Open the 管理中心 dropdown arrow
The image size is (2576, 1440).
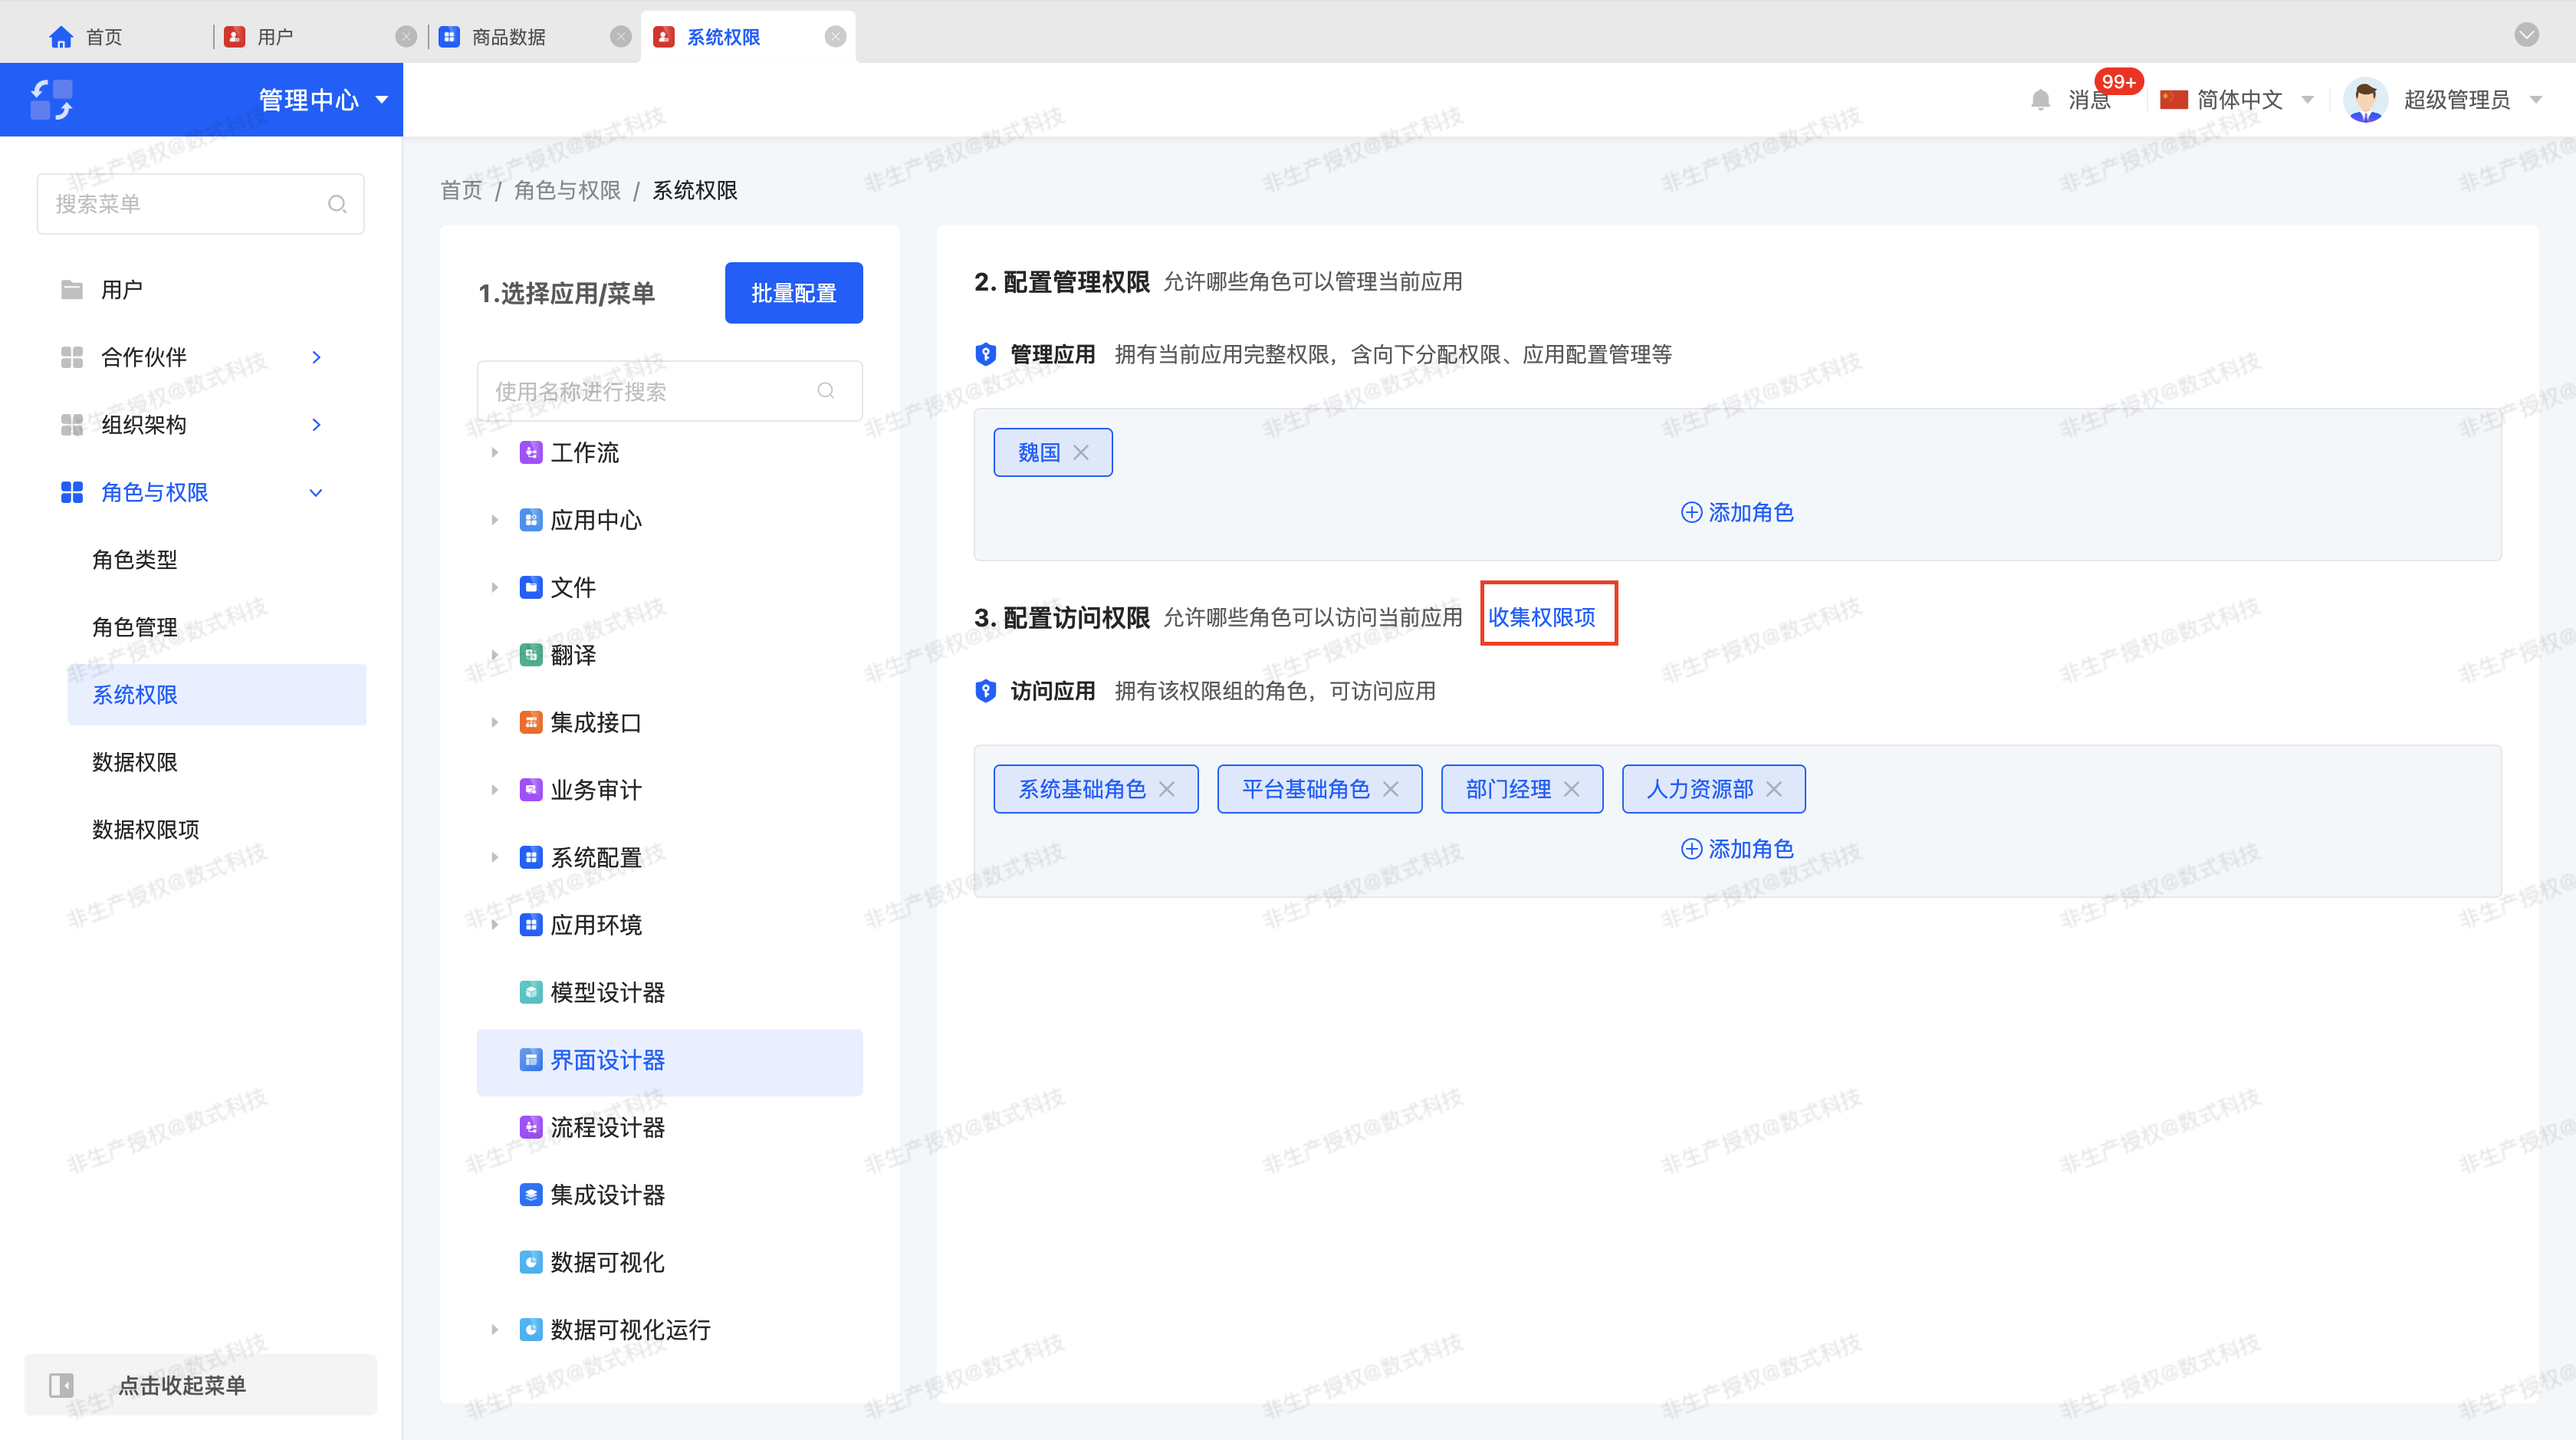pos(382,100)
